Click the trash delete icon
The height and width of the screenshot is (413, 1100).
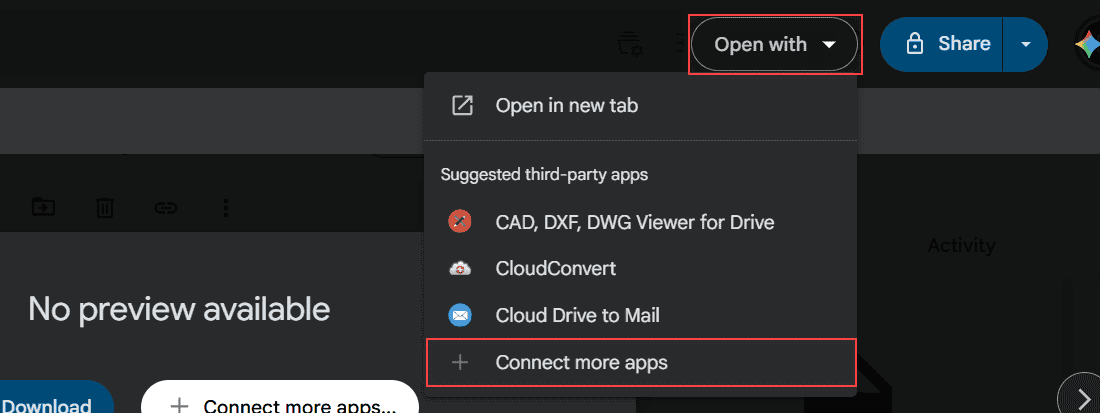point(105,208)
